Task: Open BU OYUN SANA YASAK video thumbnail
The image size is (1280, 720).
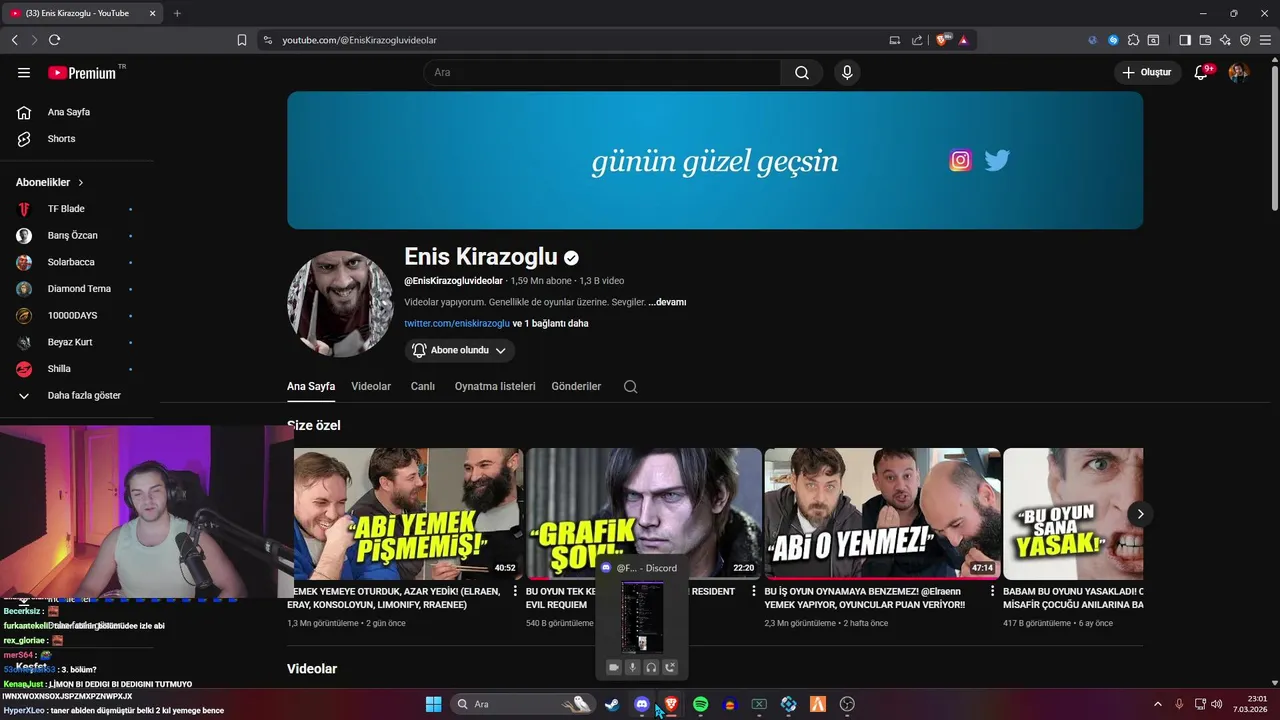Action: (1073, 514)
